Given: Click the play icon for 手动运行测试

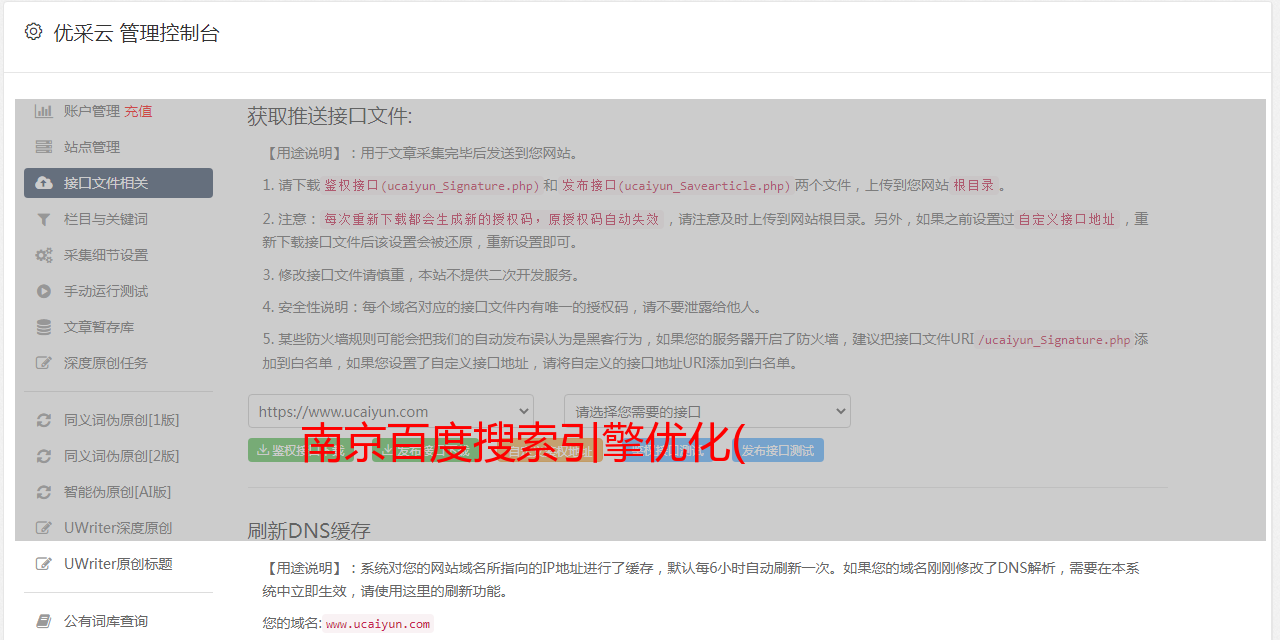Looking at the screenshot, I should click(x=44, y=291).
